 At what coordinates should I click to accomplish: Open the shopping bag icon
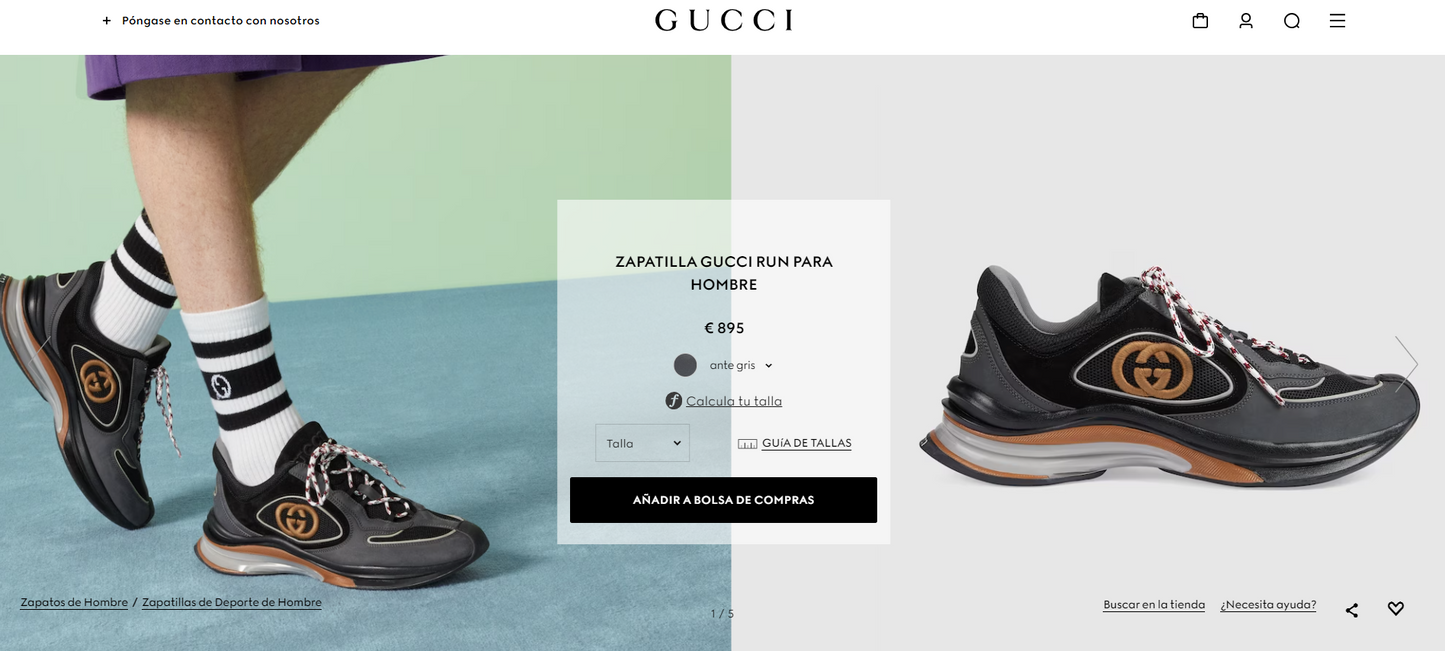point(1200,20)
